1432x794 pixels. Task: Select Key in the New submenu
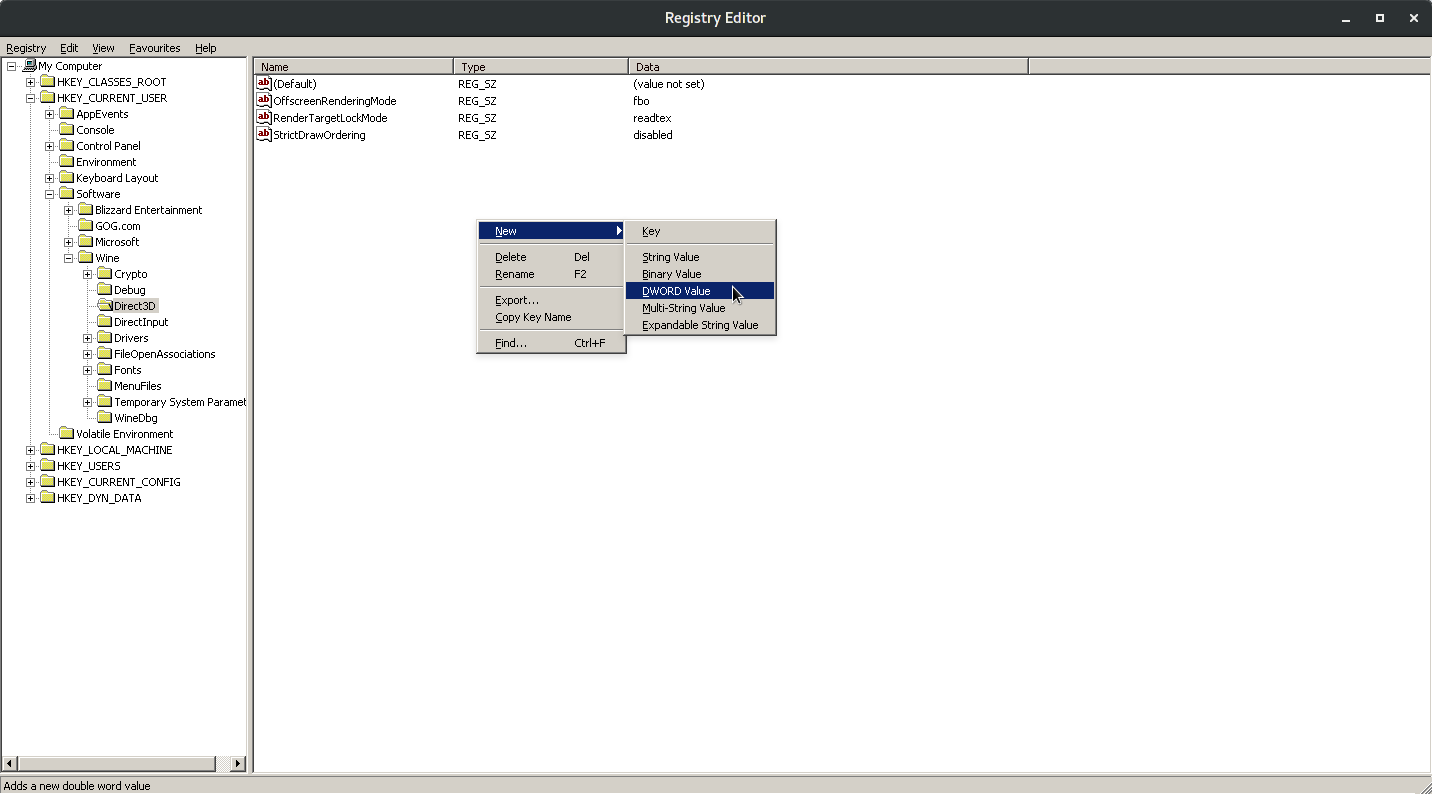point(700,231)
